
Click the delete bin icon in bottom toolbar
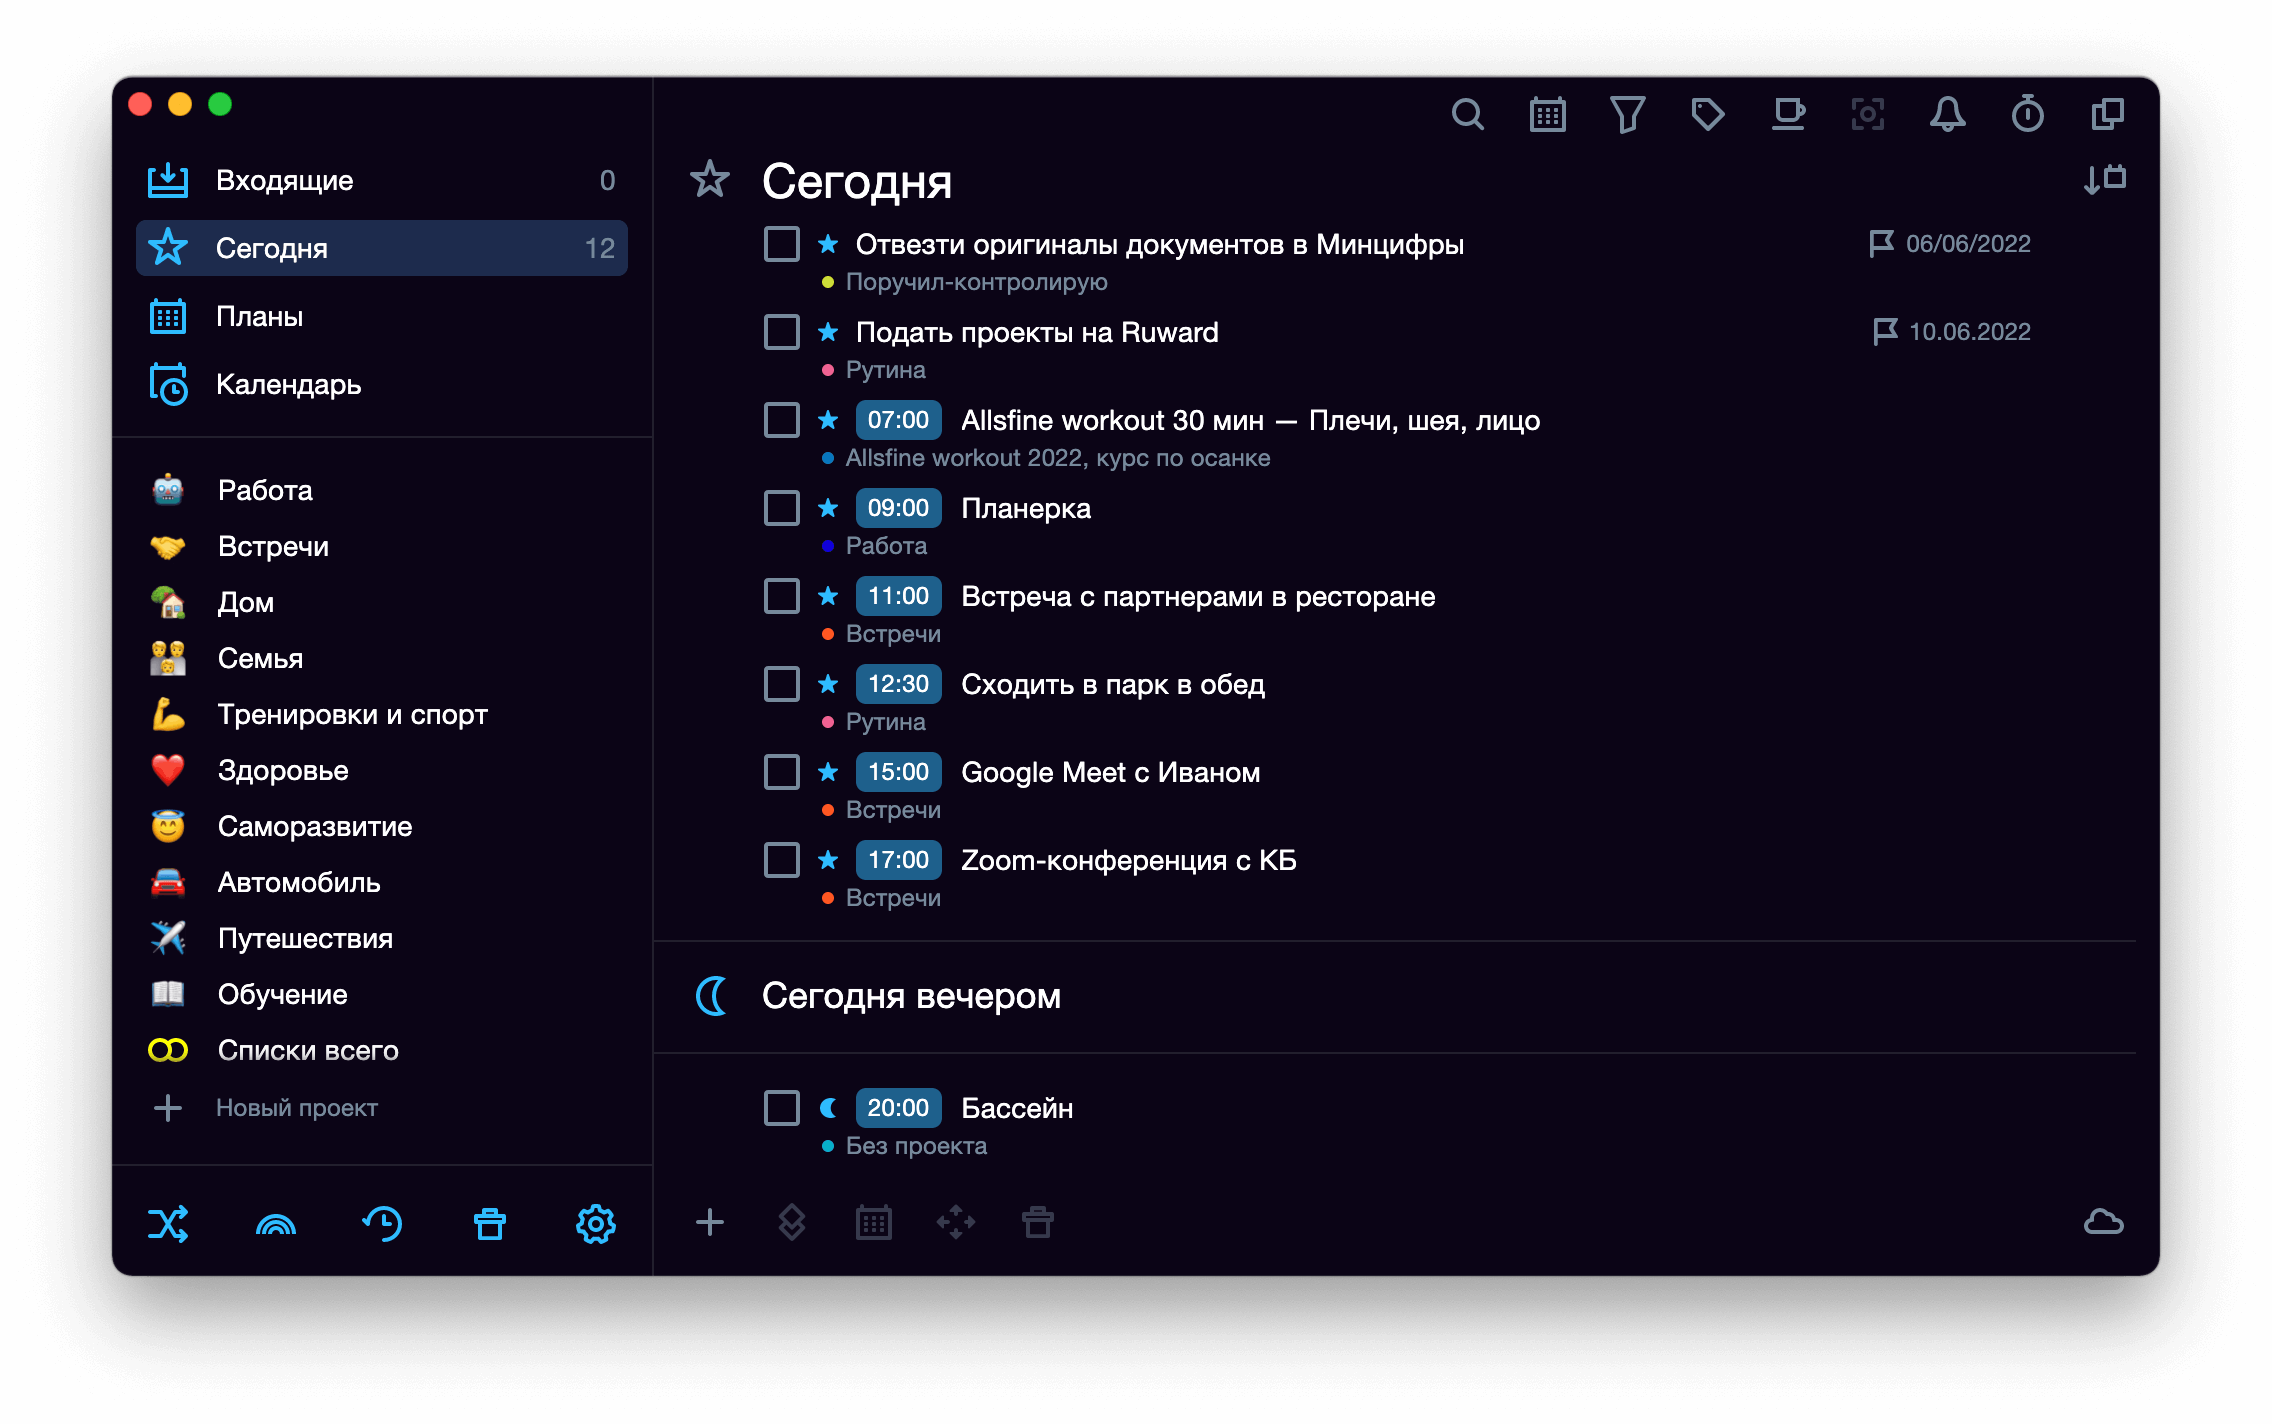coord(1038,1222)
